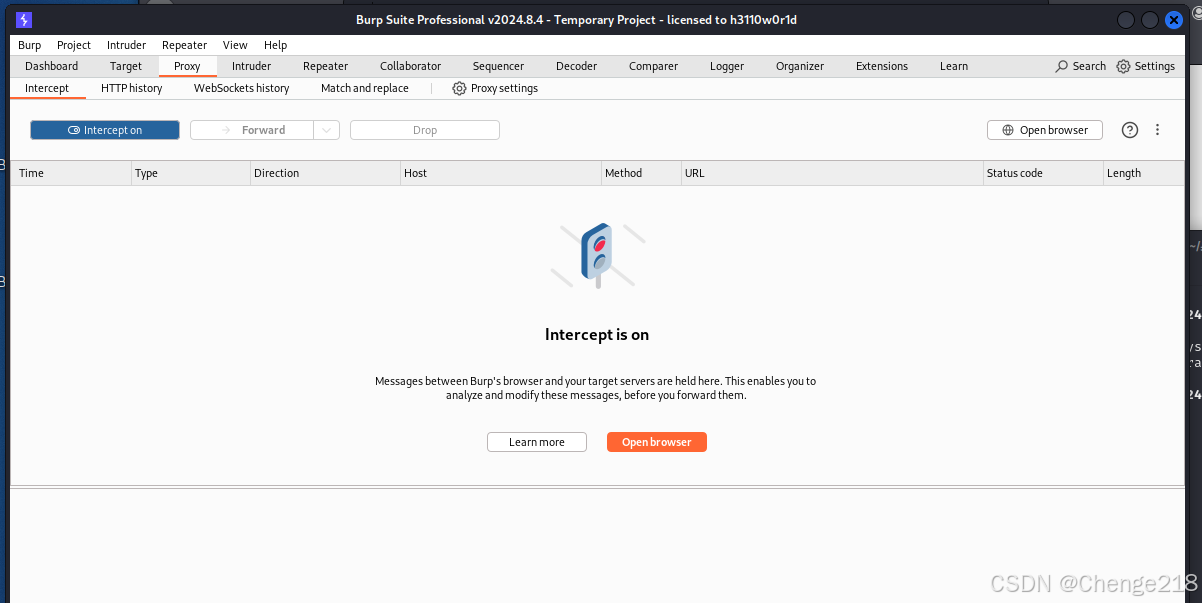The image size is (1202, 603).
Task: Switch to the Collaborator tab
Action: click(x=410, y=66)
